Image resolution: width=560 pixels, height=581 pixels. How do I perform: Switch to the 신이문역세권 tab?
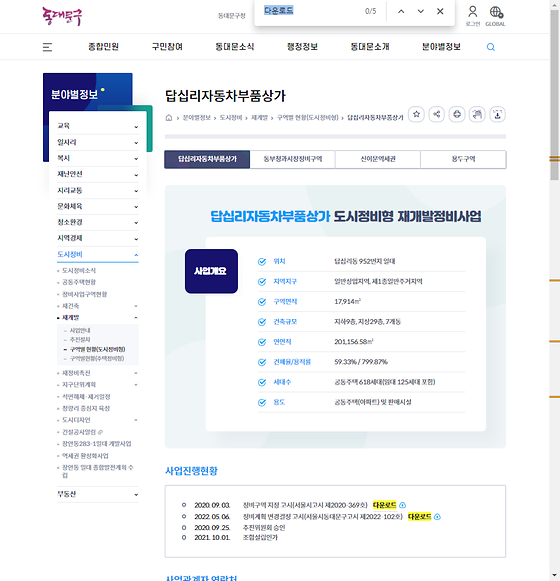378,159
